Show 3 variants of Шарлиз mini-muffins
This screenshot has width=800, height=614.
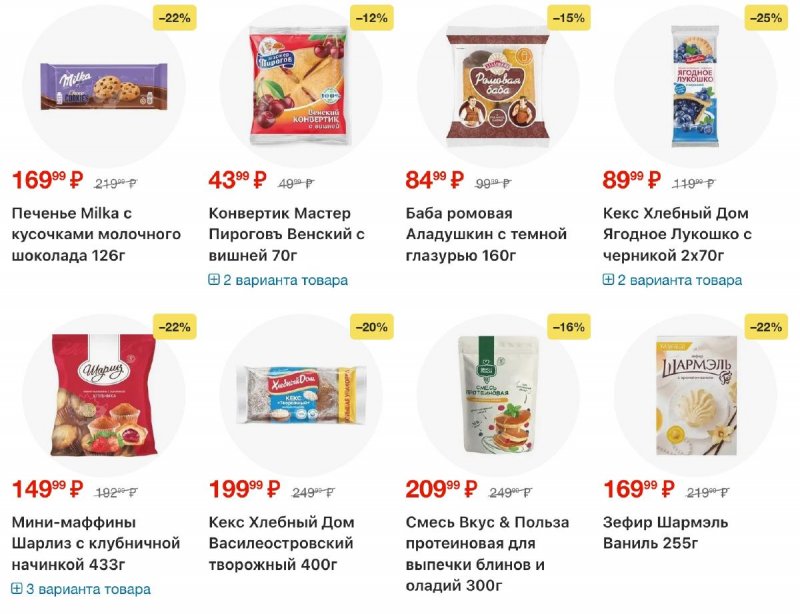tap(81, 589)
